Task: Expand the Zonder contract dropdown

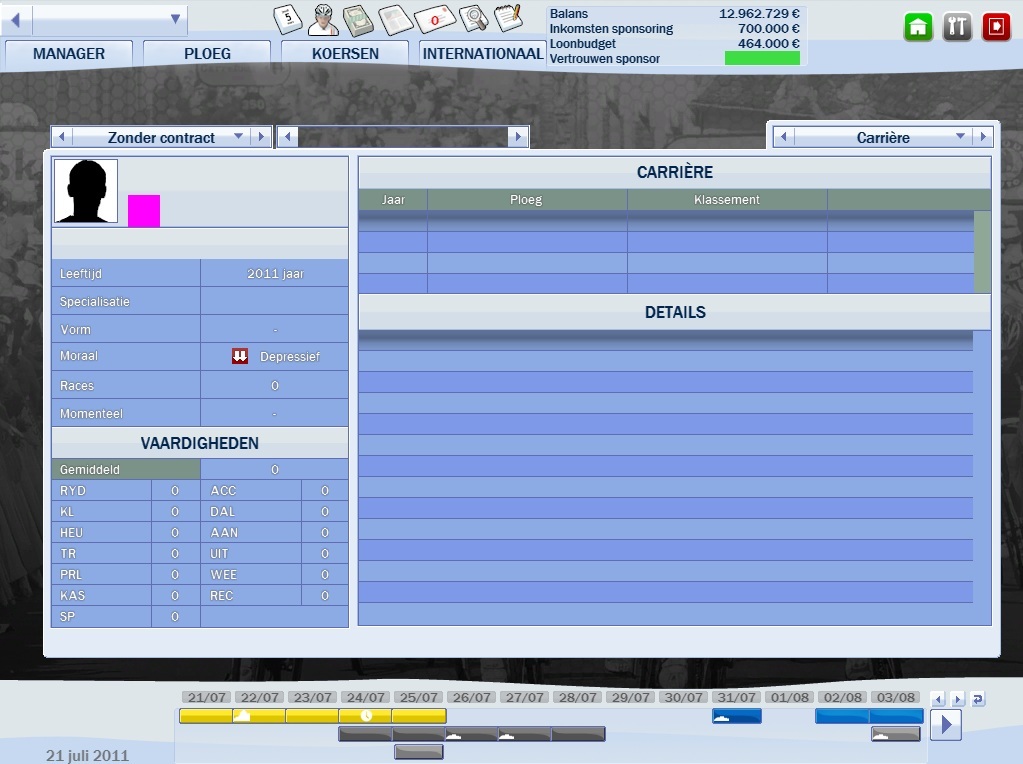Action: (x=238, y=137)
